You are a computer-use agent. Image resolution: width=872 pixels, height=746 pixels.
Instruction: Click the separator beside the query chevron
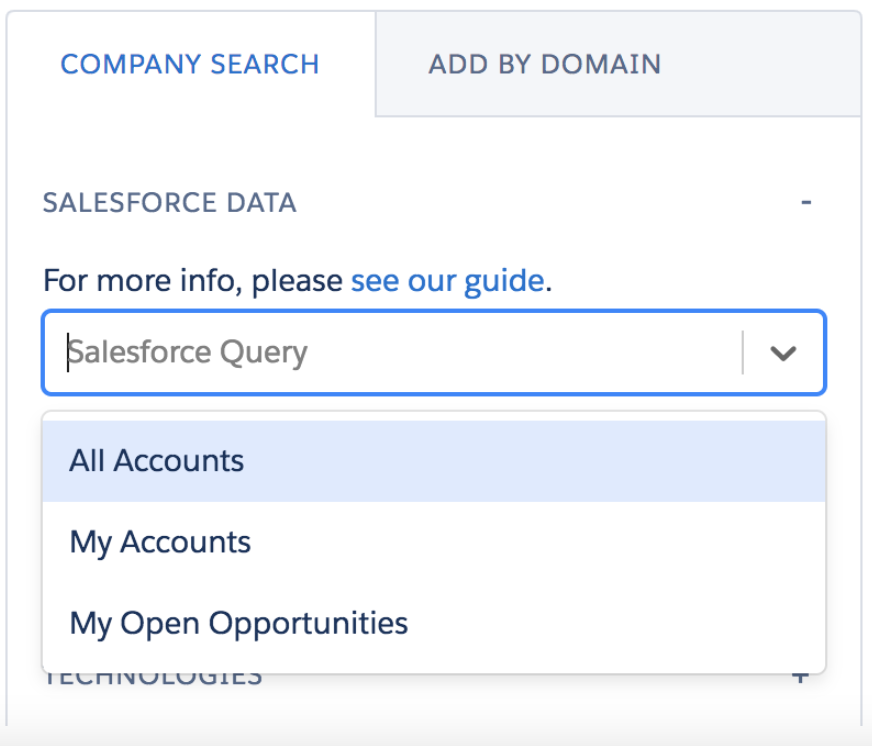pos(742,353)
